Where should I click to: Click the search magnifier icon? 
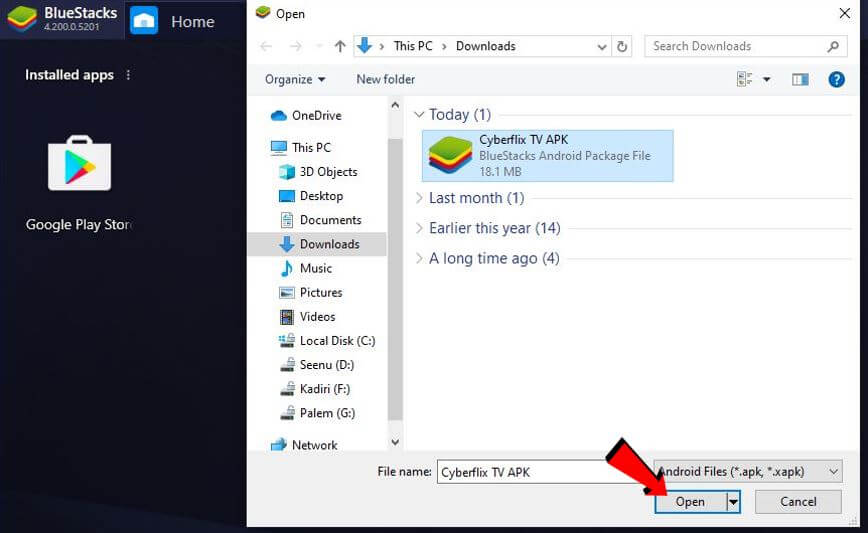coord(833,46)
